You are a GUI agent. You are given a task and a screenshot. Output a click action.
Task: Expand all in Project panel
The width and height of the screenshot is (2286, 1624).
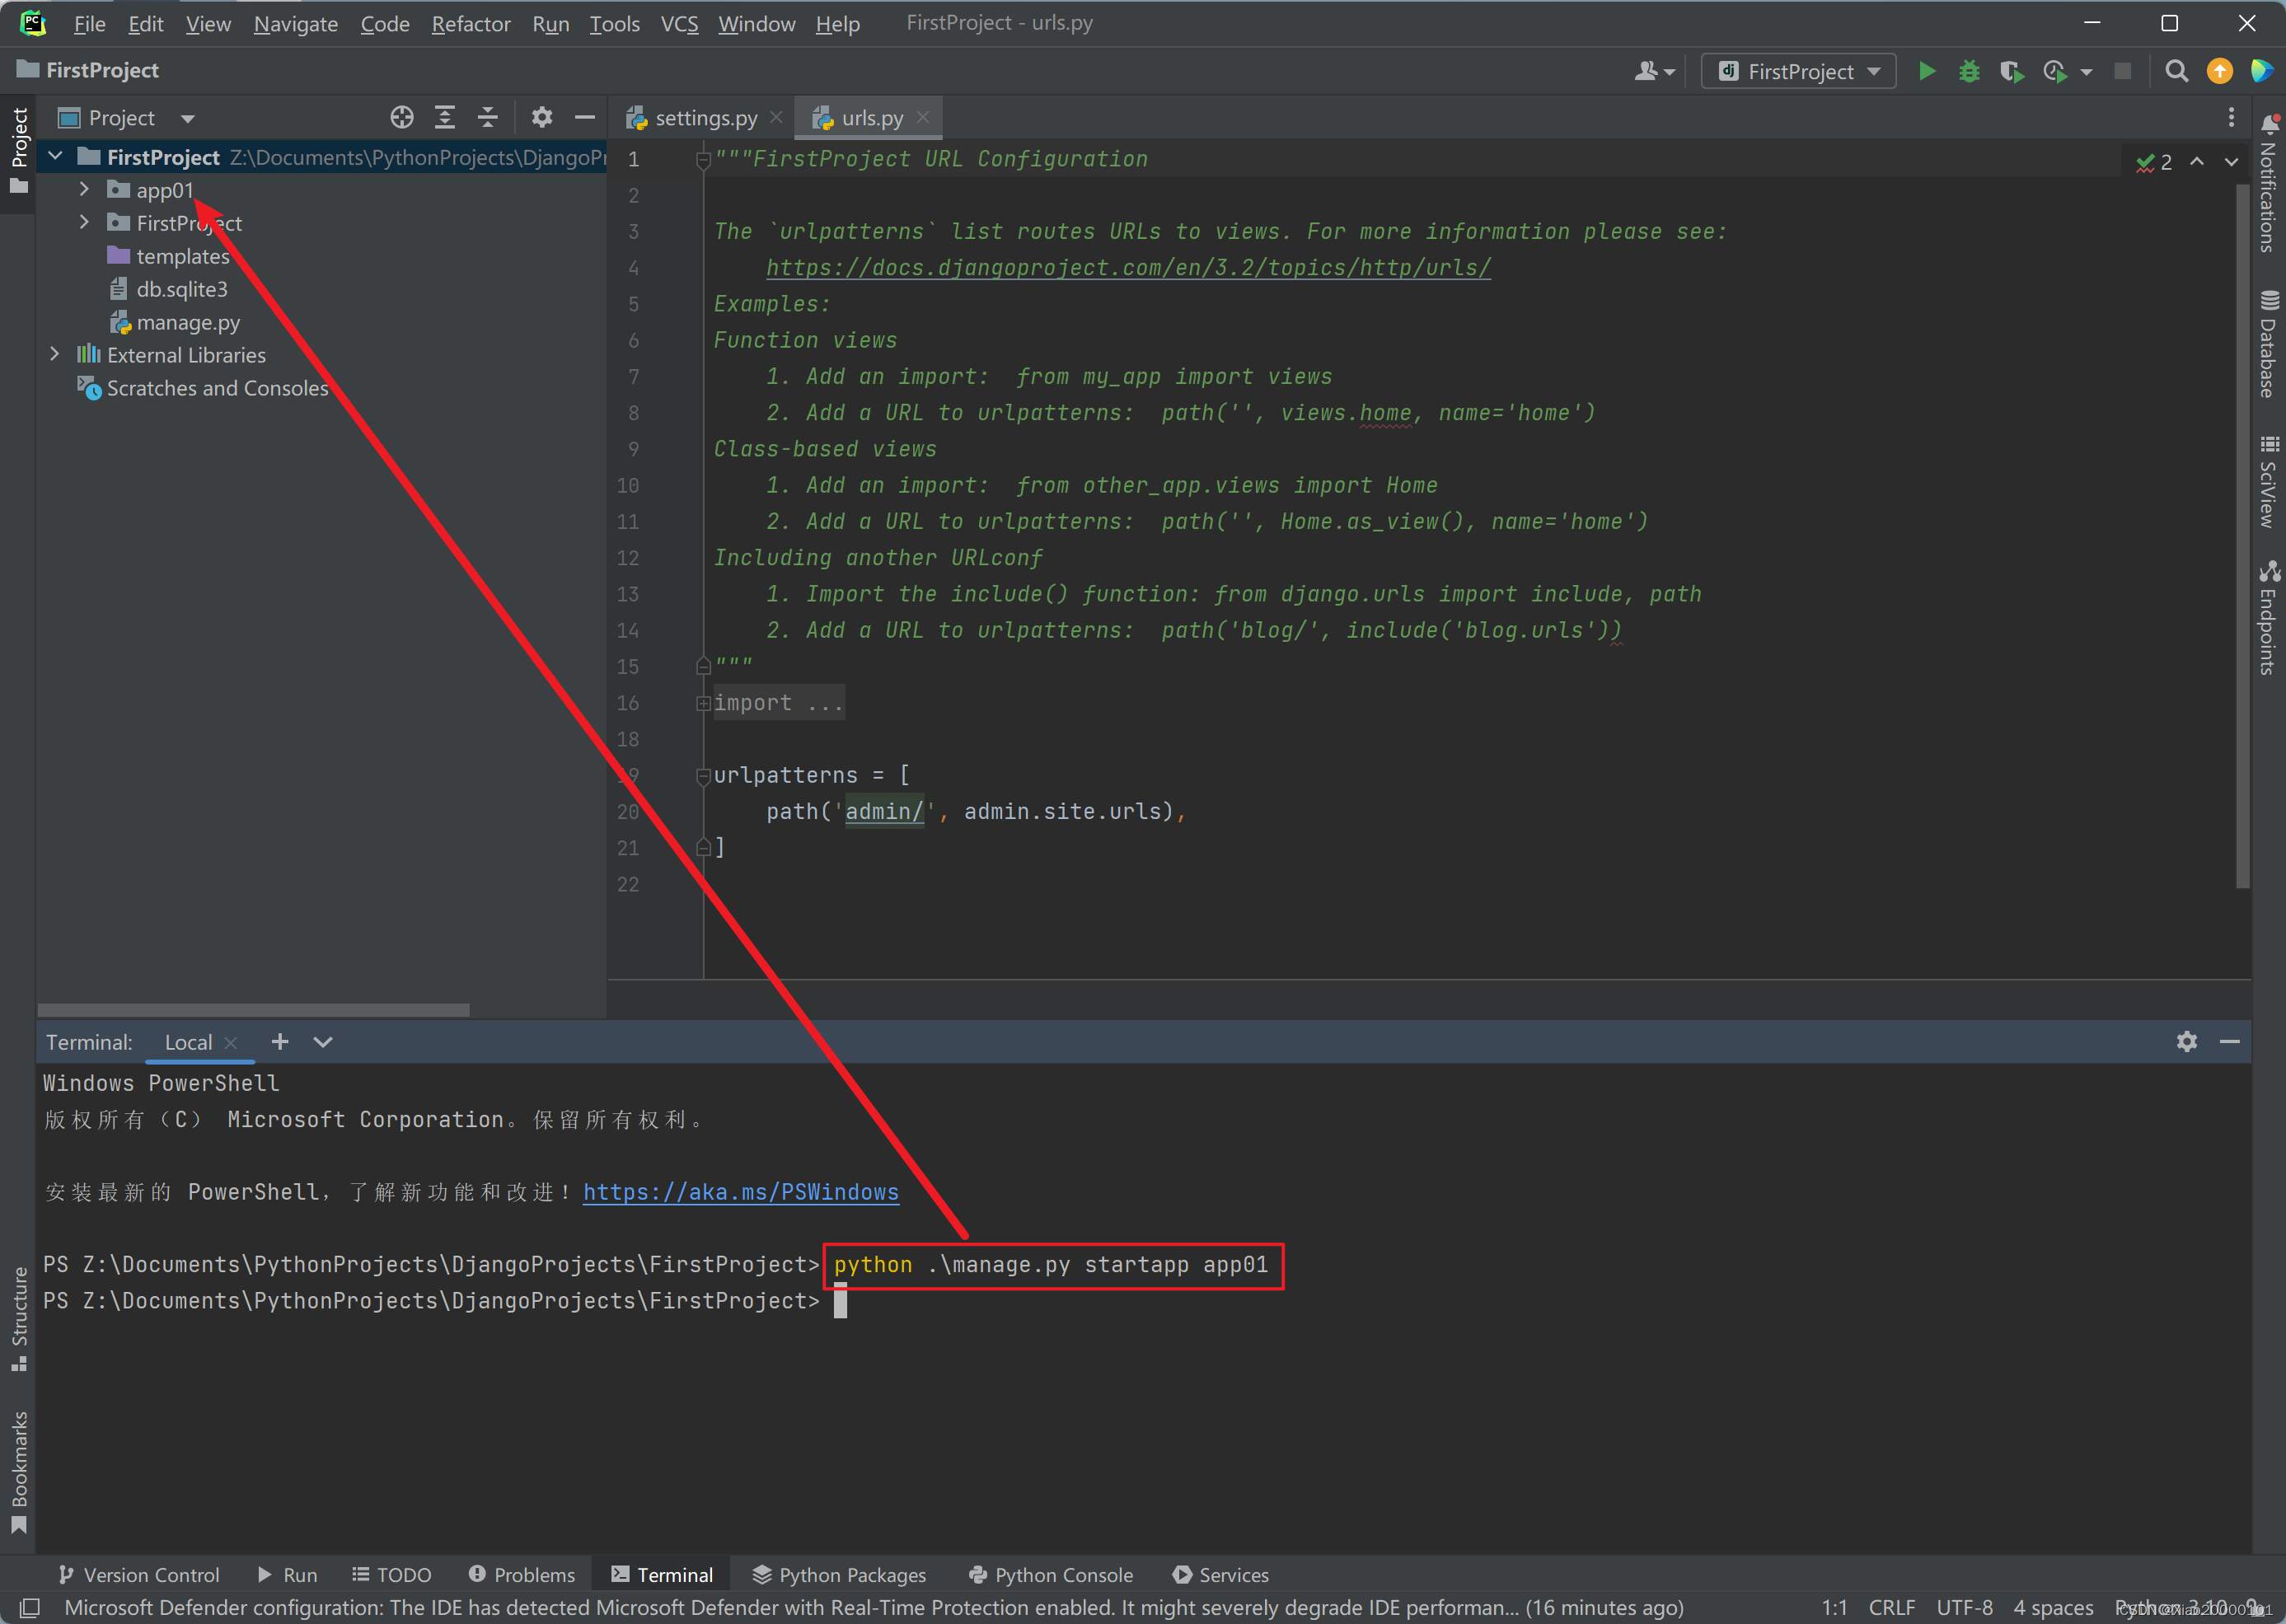445,117
